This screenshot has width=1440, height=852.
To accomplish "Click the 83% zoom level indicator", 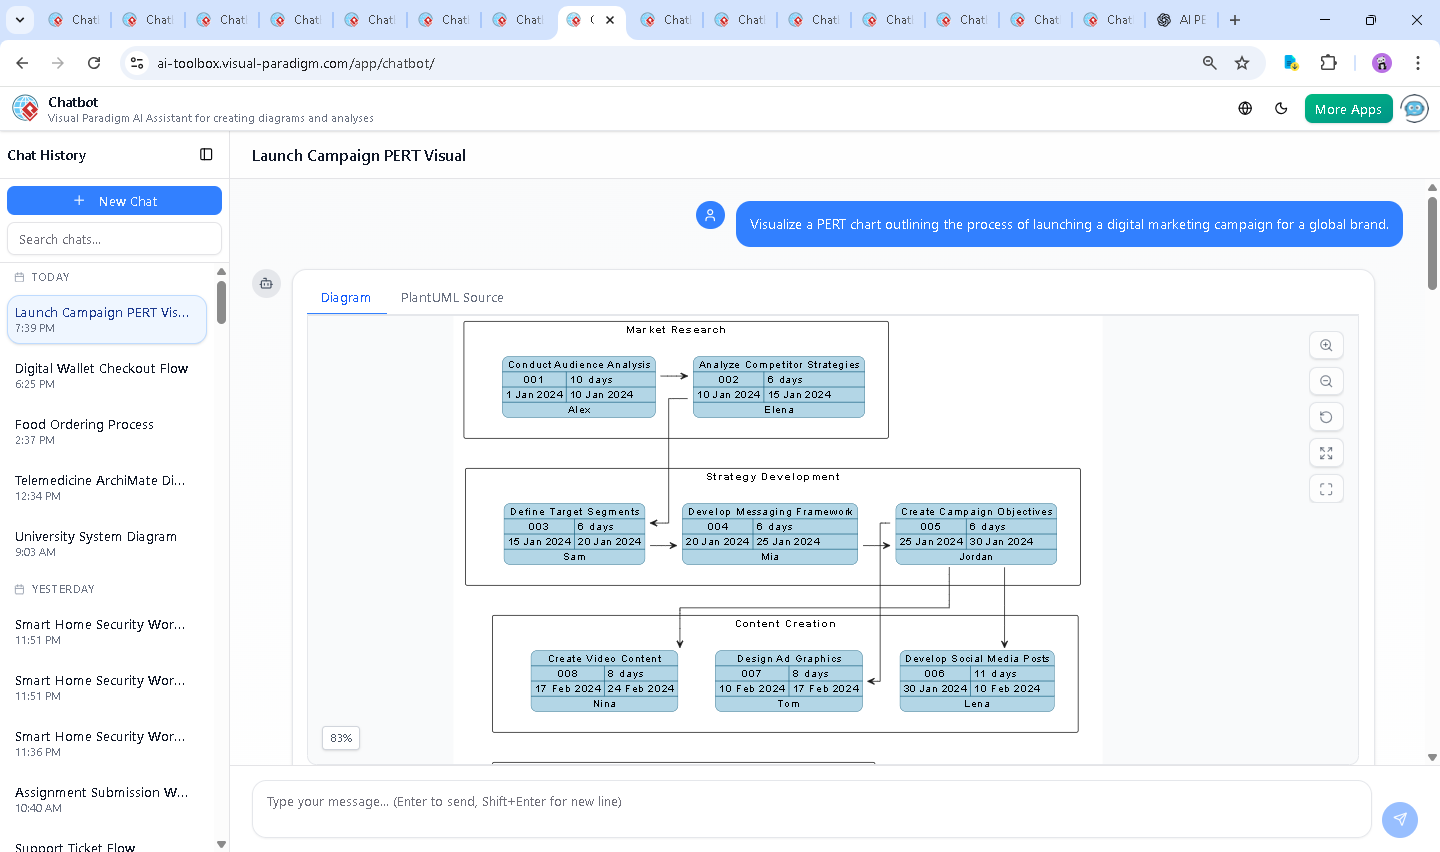I will pos(341,738).
